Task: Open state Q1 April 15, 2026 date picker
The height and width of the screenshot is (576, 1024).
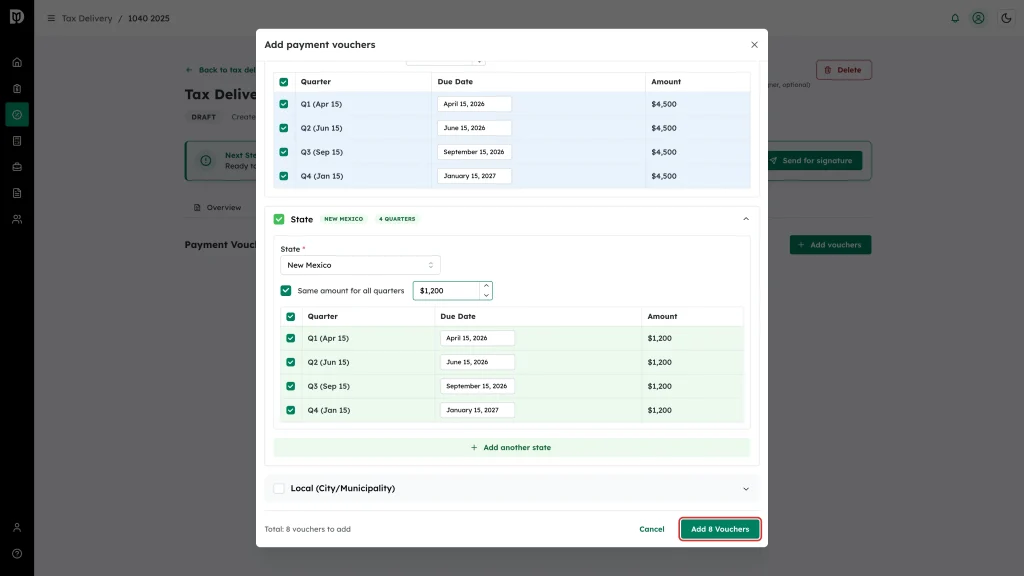Action: click(477, 338)
